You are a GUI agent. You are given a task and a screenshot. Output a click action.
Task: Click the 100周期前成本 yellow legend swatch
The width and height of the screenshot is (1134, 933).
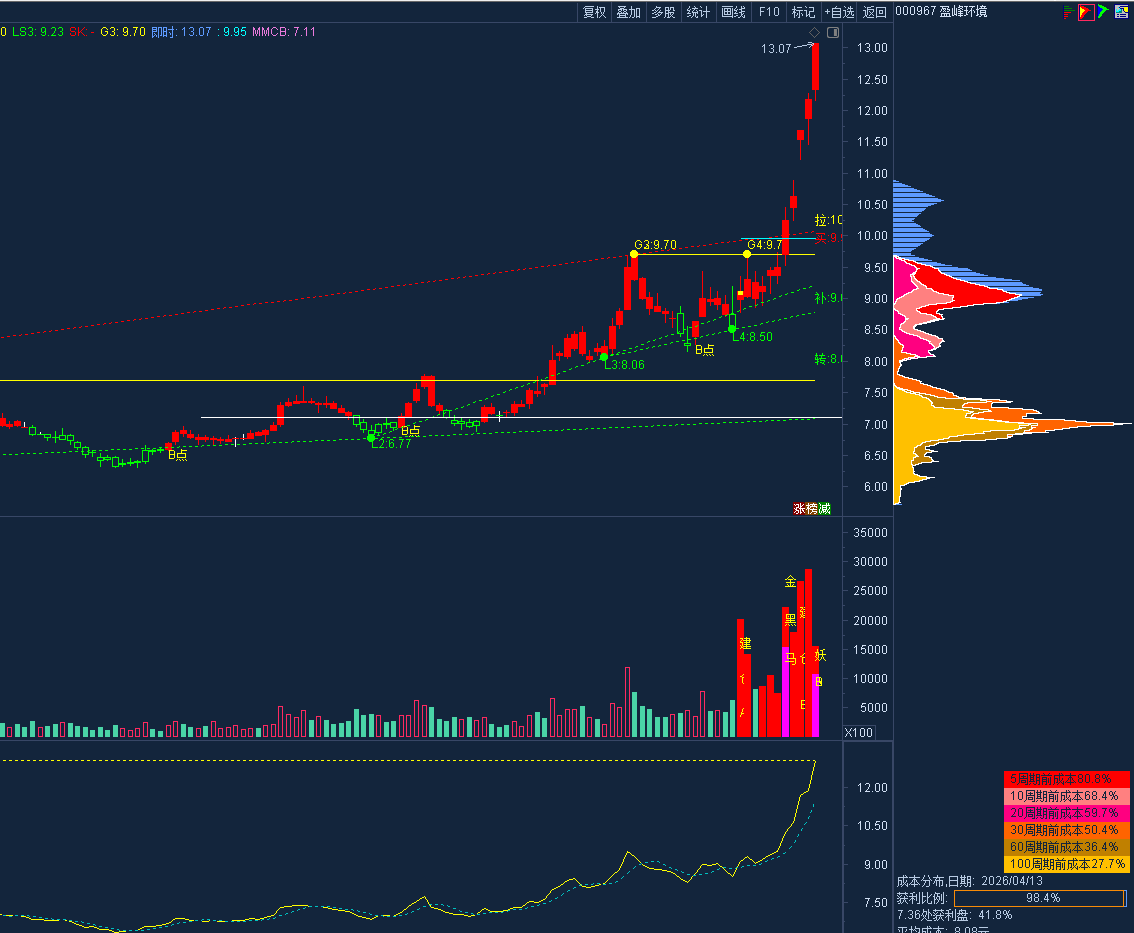point(1066,863)
